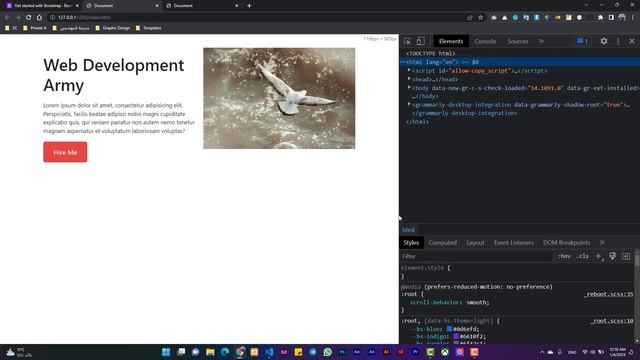
Task: Open the Computed tab
Action: tap(442, 242)
